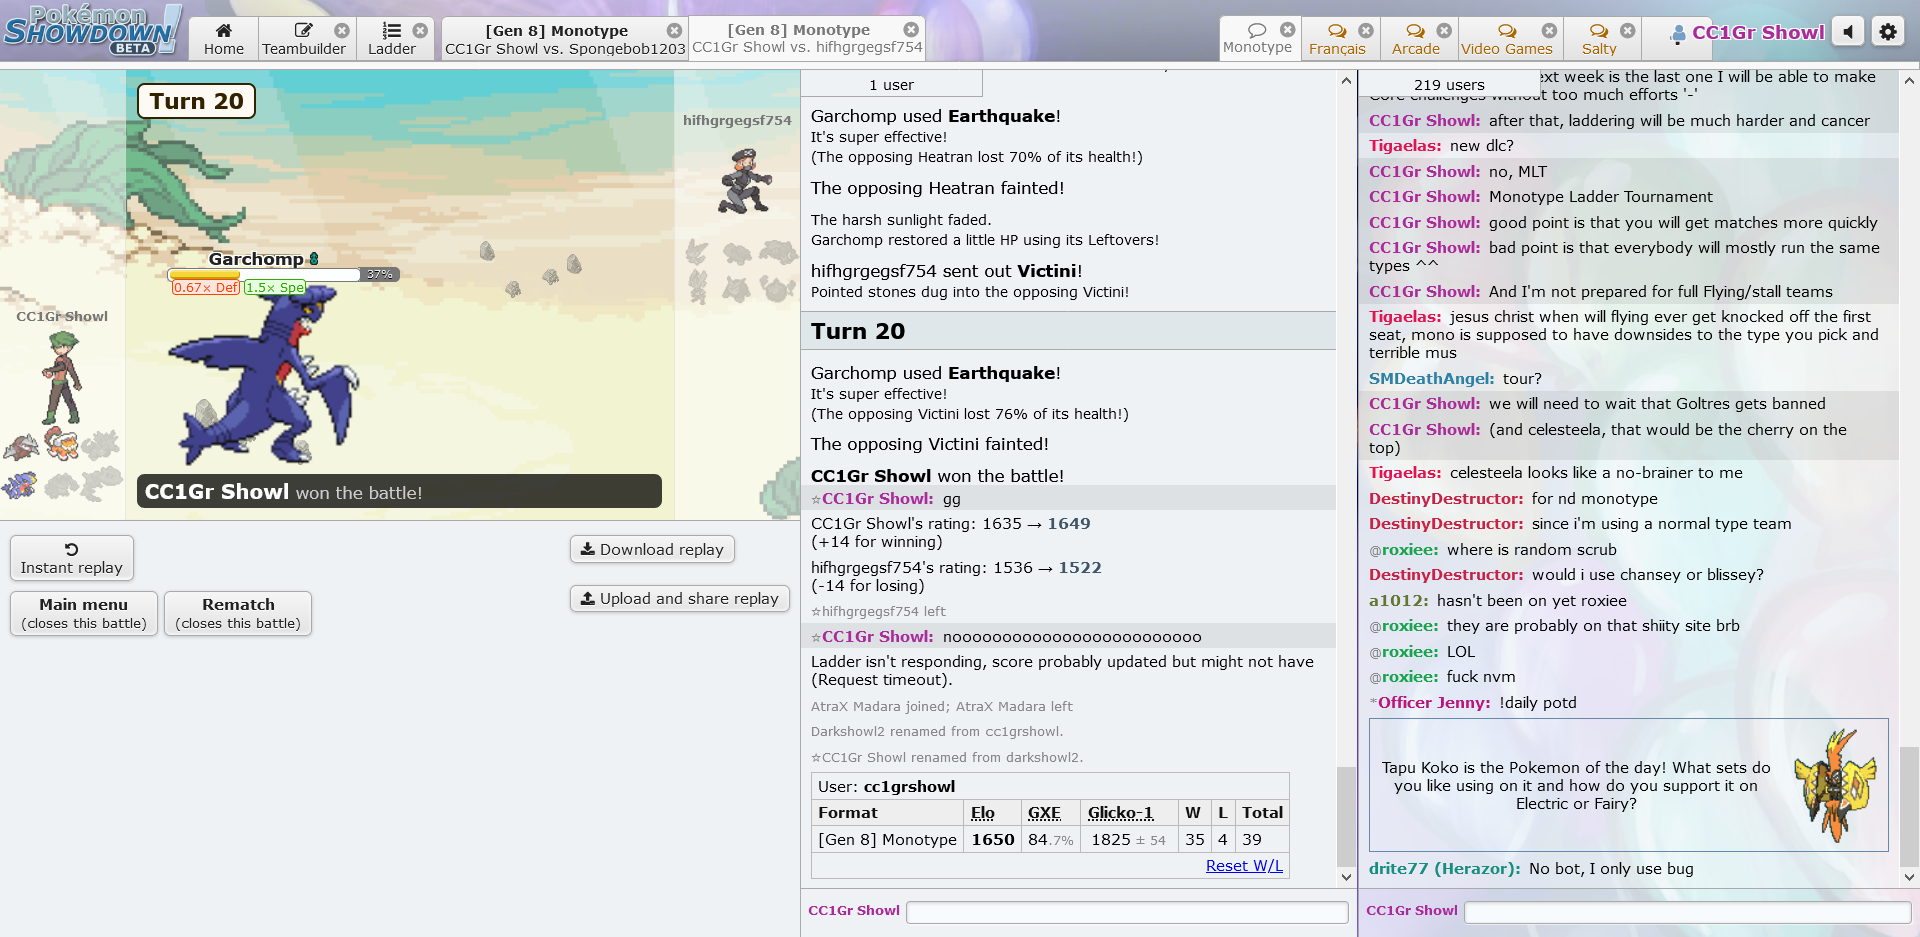
Task: Close the Français chat tab
Action: click(x=1366, y=30)
